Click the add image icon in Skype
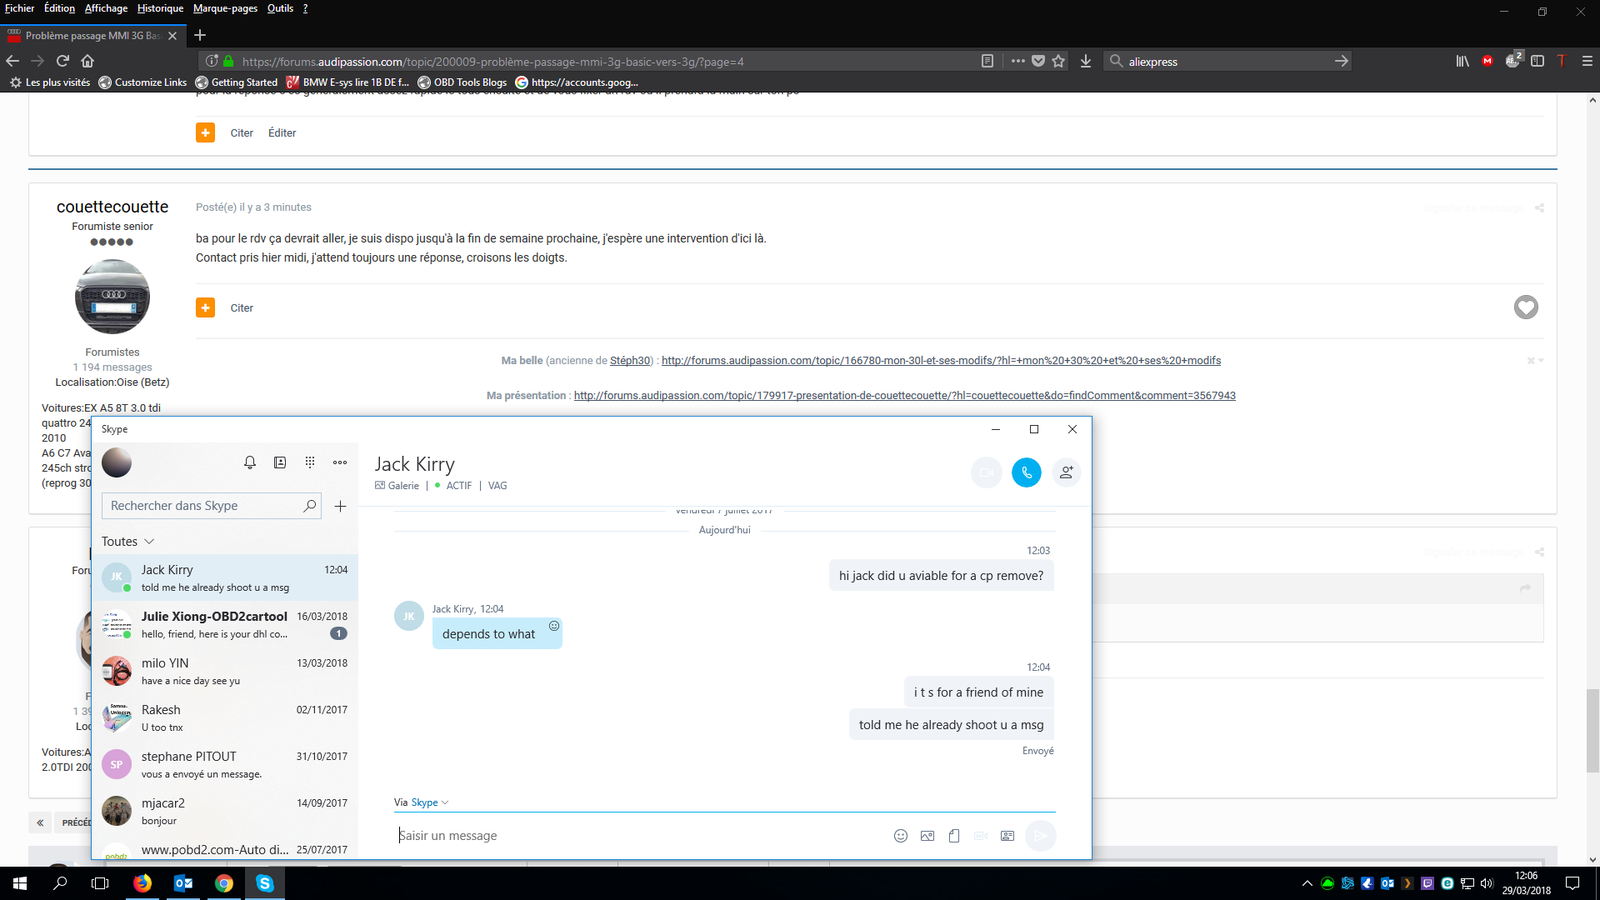This screenshot has height=900, width=1600. pyautogui.click(x=927, y=836)
